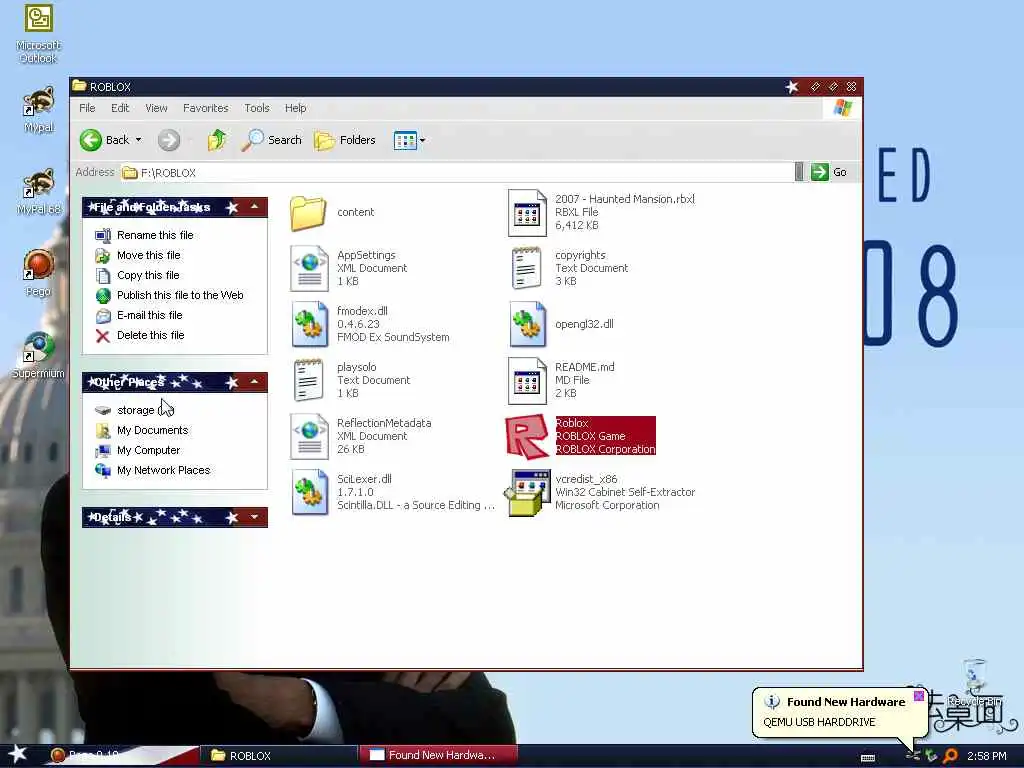Collapse the Other Places panel

[x=255, y=382]
